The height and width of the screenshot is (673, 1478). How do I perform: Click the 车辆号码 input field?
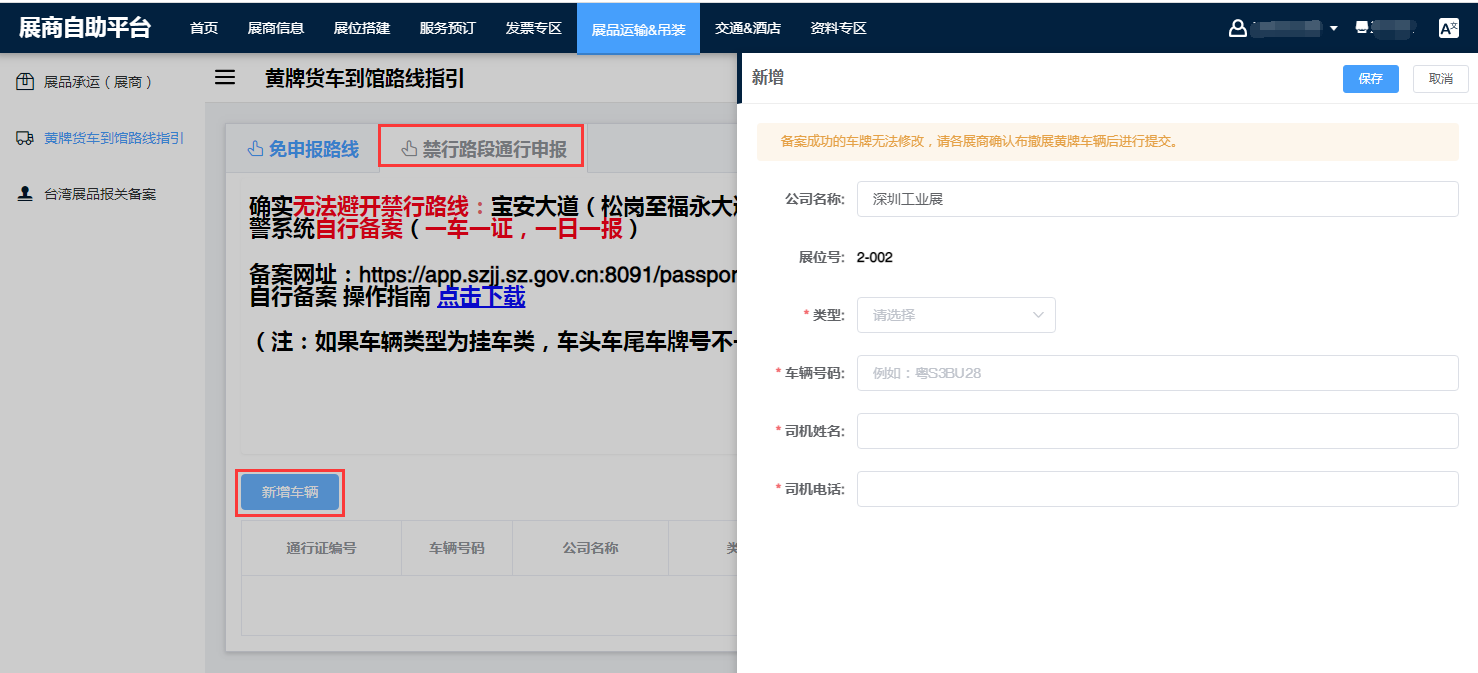click(1156, 373)
